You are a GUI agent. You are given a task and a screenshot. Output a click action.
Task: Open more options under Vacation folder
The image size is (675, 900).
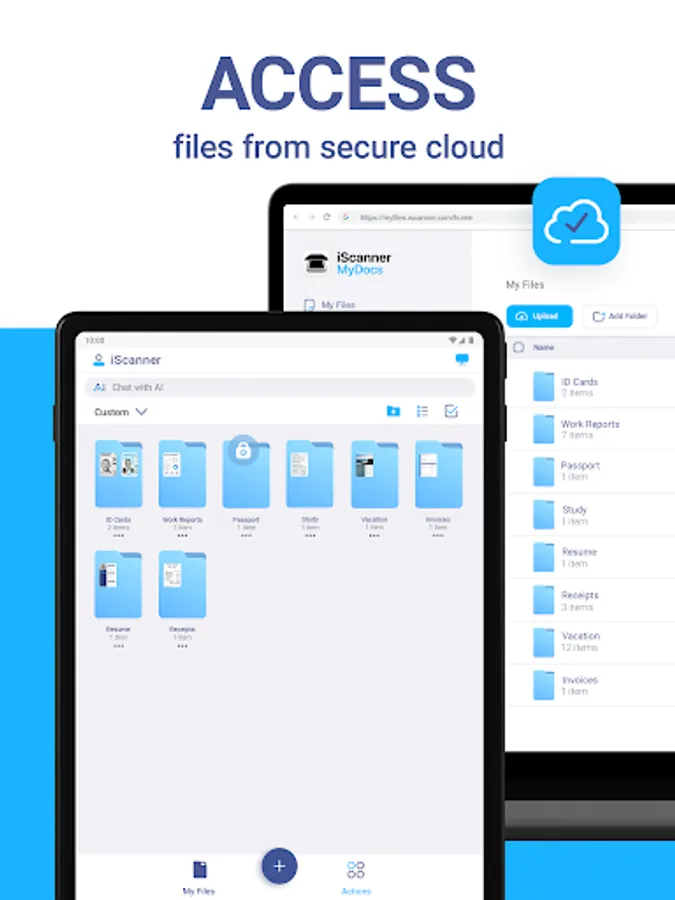tap(374, 536)
